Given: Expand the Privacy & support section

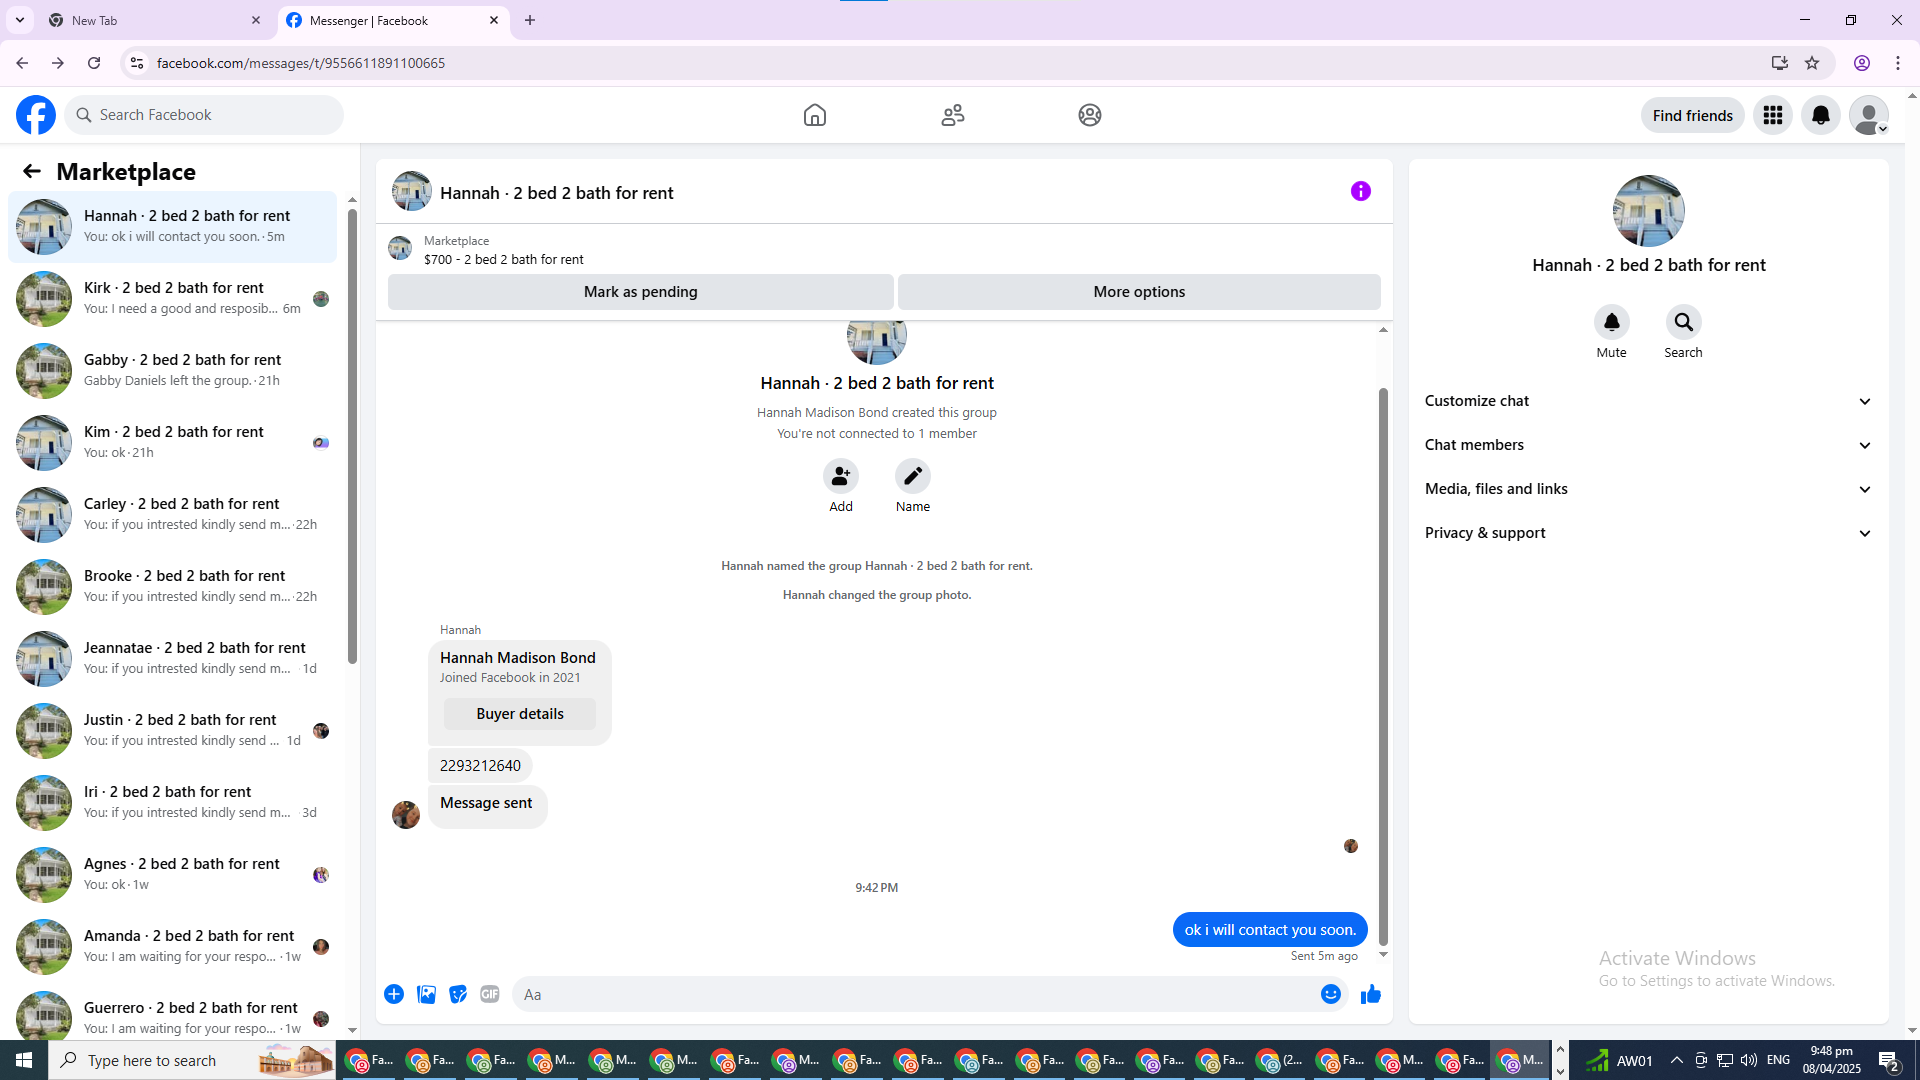Looking at the screenshot, I should click(x=1647, y=533).
